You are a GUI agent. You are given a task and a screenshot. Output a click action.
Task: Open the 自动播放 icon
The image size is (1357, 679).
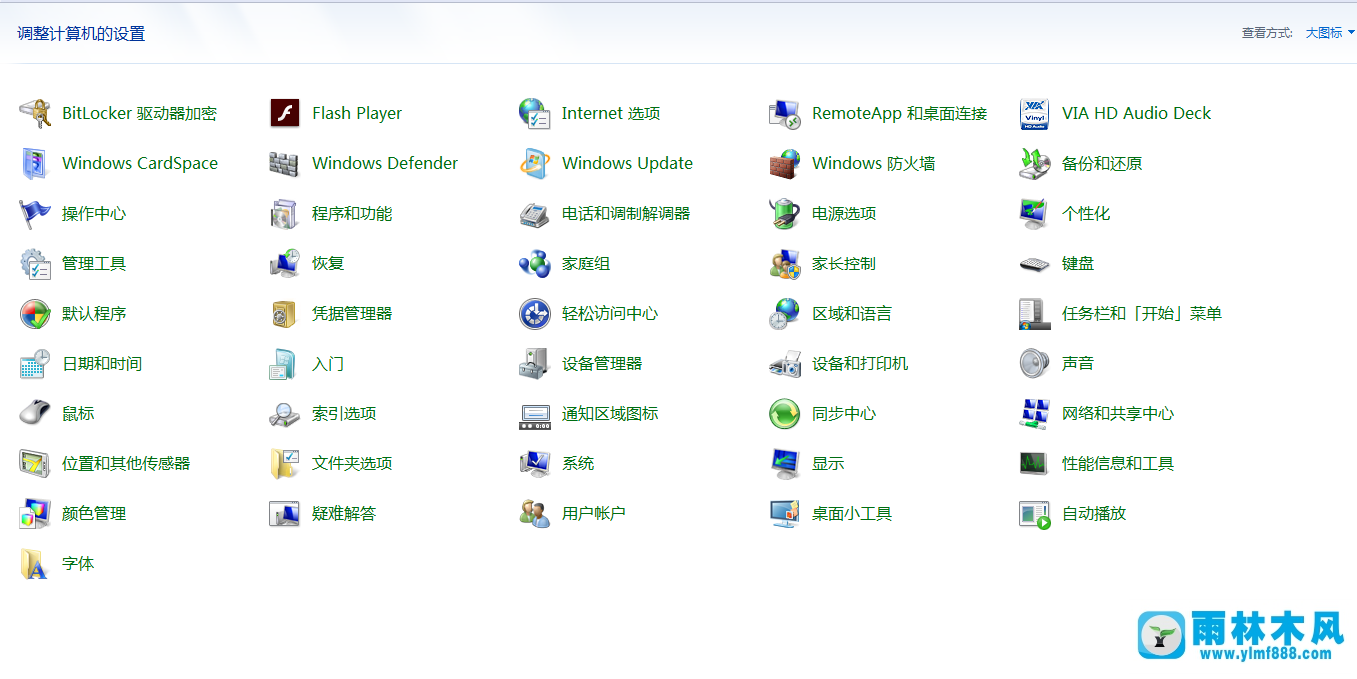point(1035,514)
